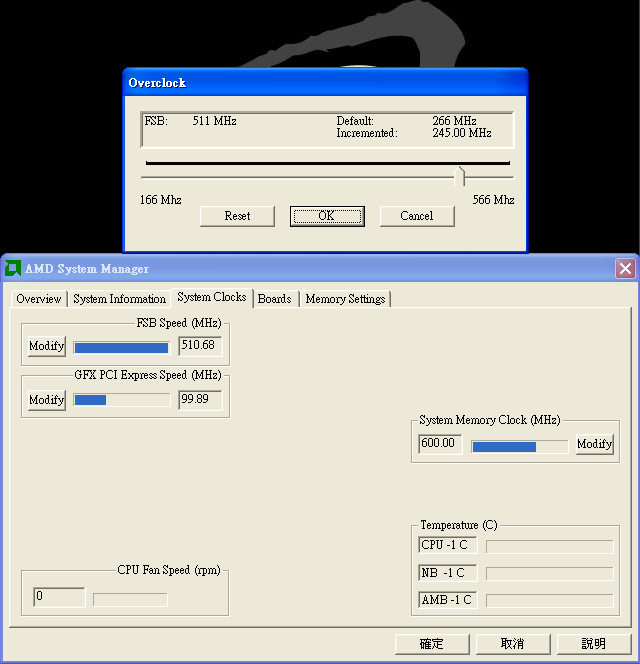Screen dimensions: 640x664
Task: Click the FSB Speed value field 510.68
Action: tap(200, 346)
